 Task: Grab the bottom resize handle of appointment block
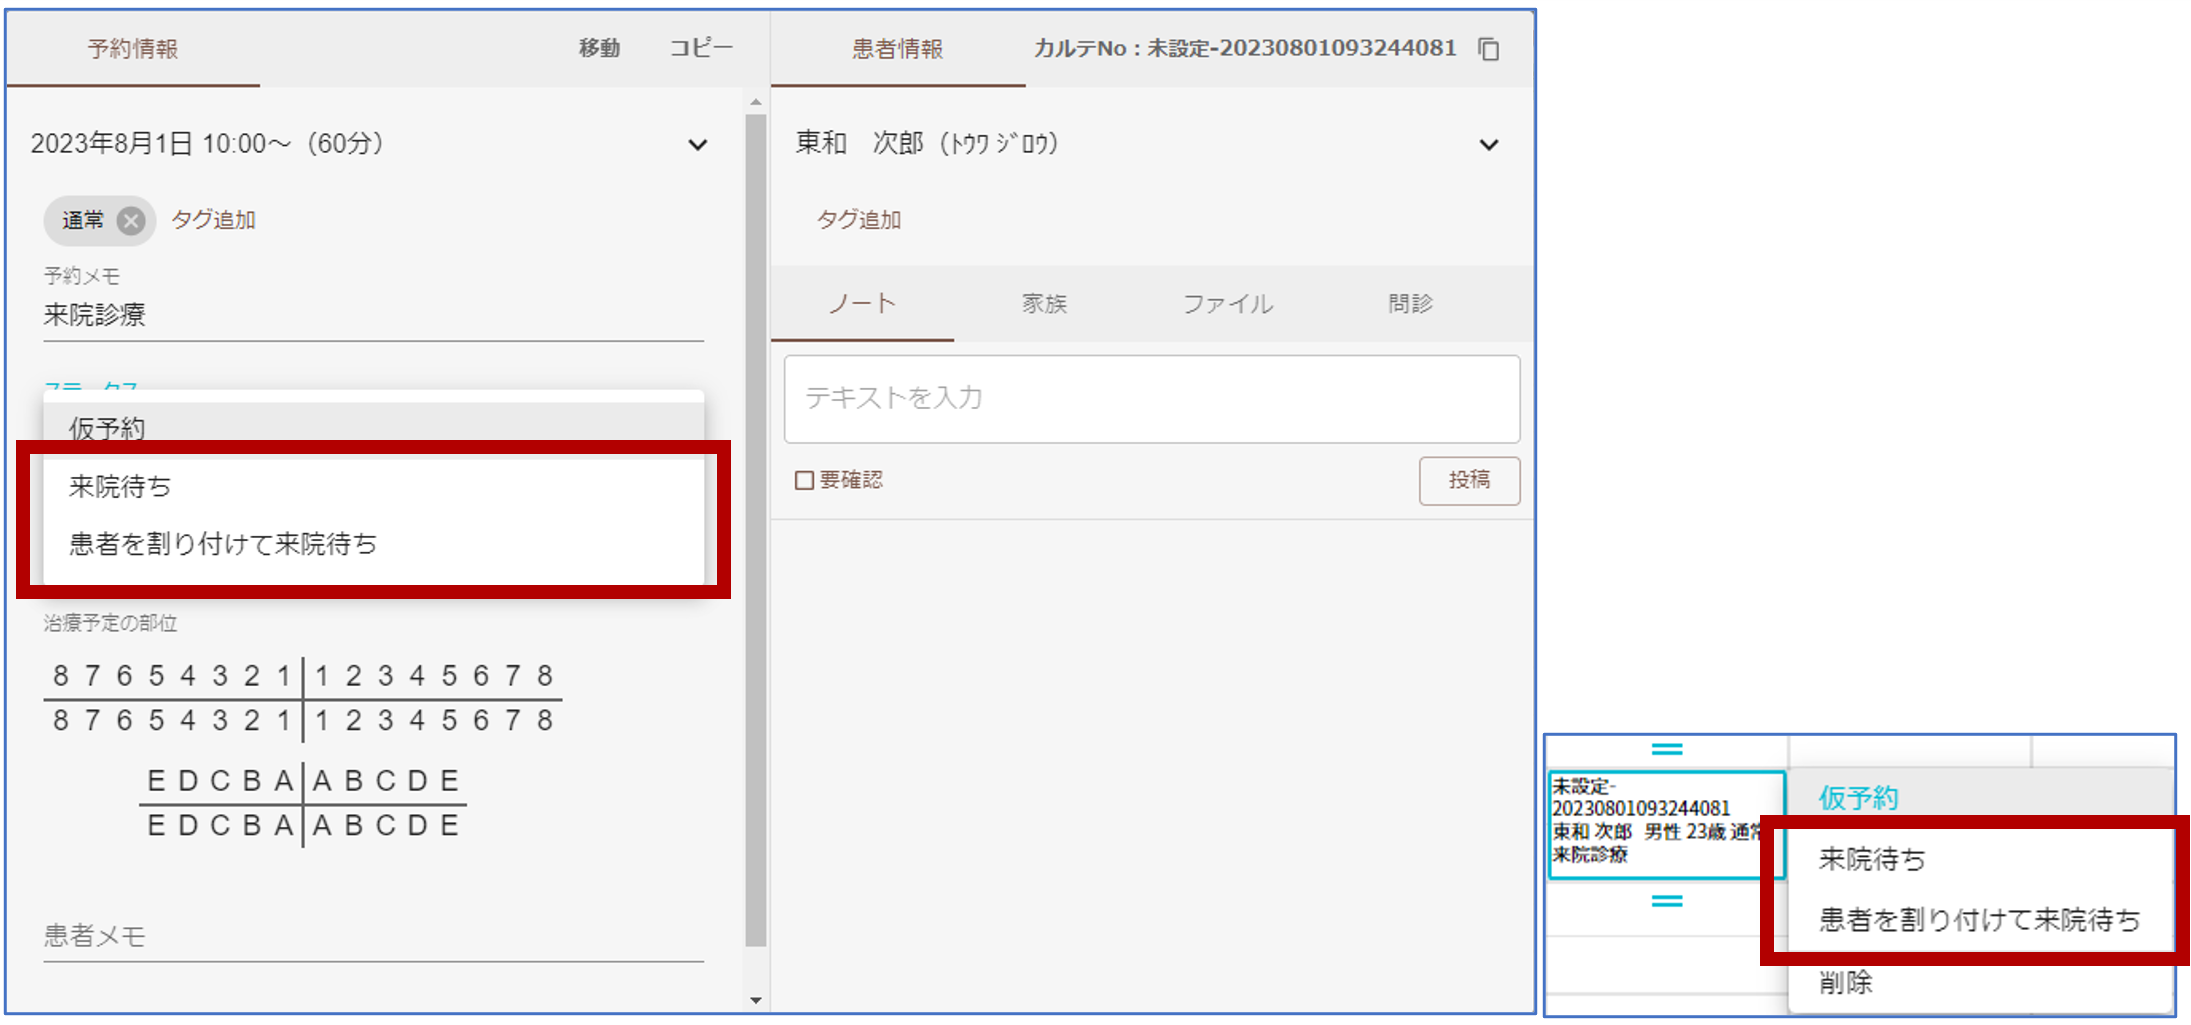pyautogui.click(x=1666, y=901)
